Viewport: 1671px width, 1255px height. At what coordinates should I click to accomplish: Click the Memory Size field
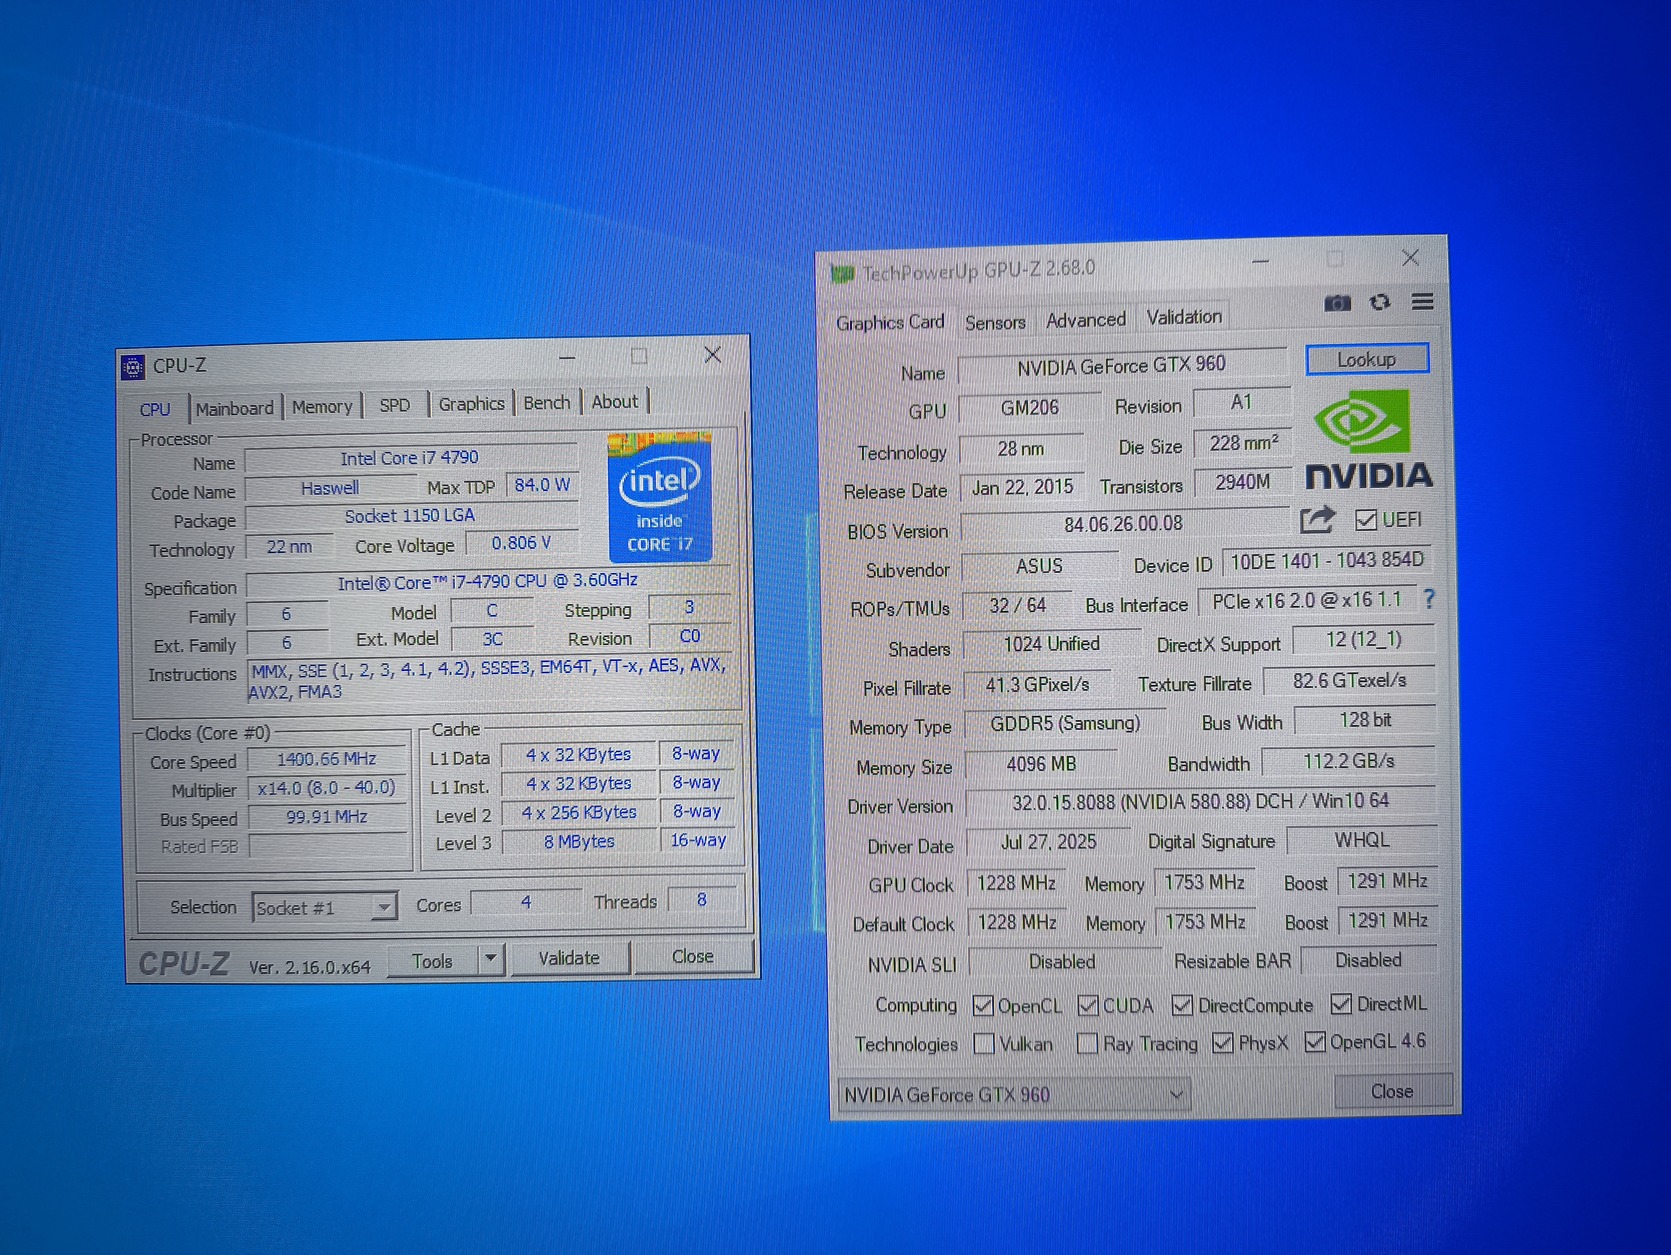pos(1042,764)
